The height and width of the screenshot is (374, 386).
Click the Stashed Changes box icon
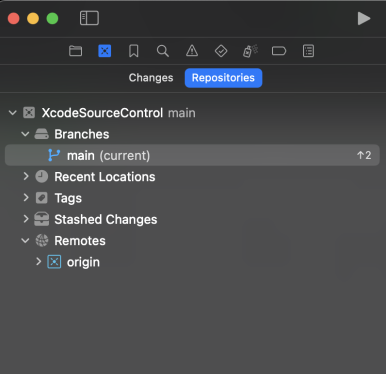coord(42,219)
